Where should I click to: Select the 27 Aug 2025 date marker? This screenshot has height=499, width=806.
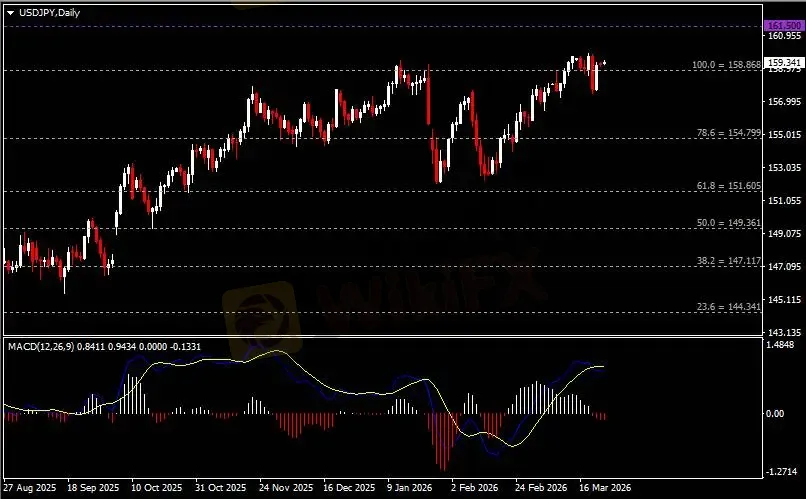click(30, 487)
